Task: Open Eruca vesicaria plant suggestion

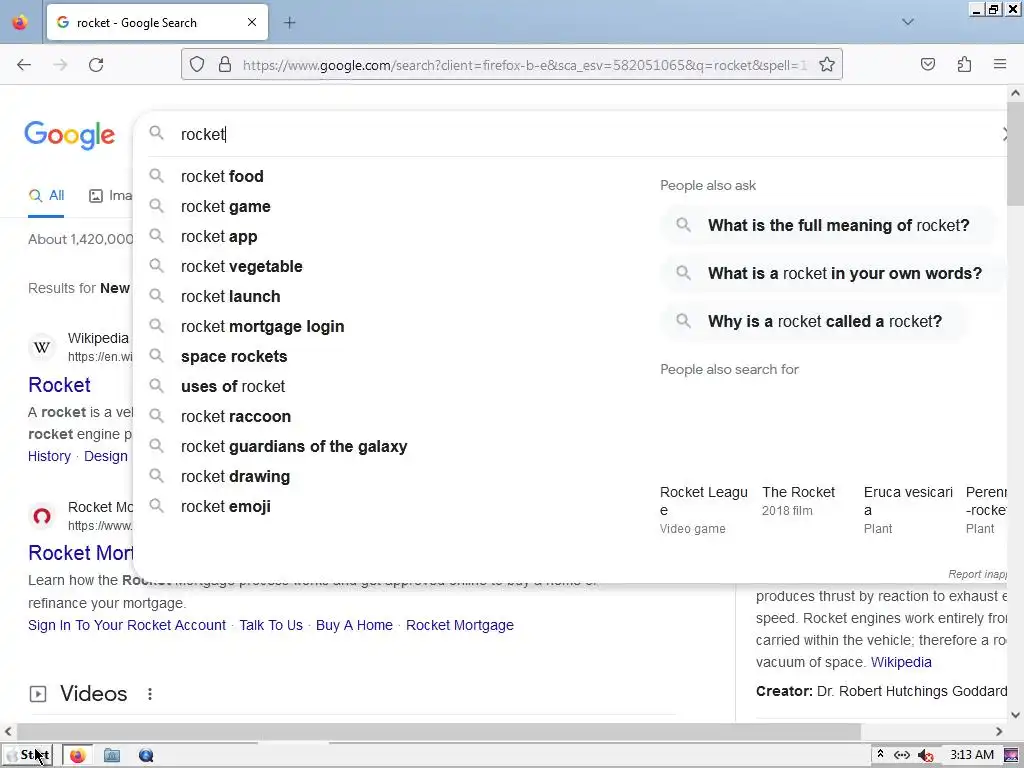Action: pos(908,509)
